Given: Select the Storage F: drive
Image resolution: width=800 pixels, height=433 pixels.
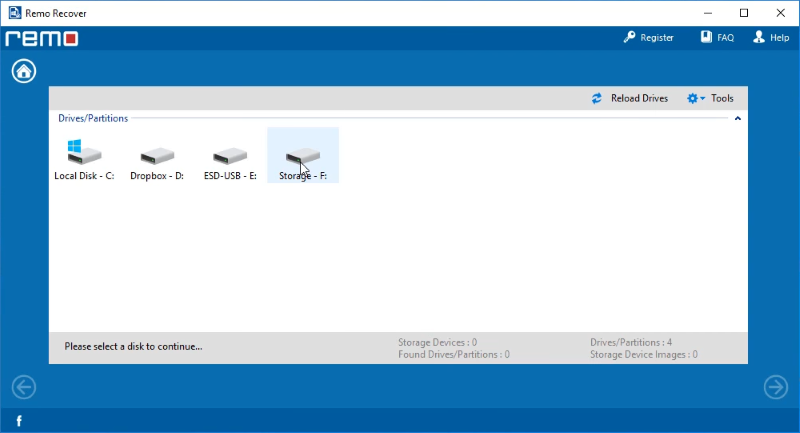Looking at the screenshot, I should (303, 155).
